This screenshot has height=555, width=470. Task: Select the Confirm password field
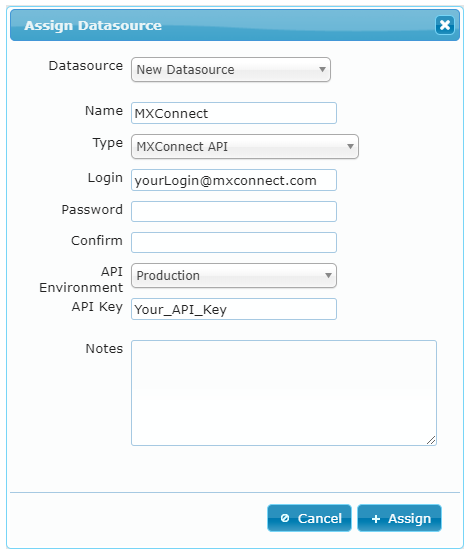click(234, 242)
